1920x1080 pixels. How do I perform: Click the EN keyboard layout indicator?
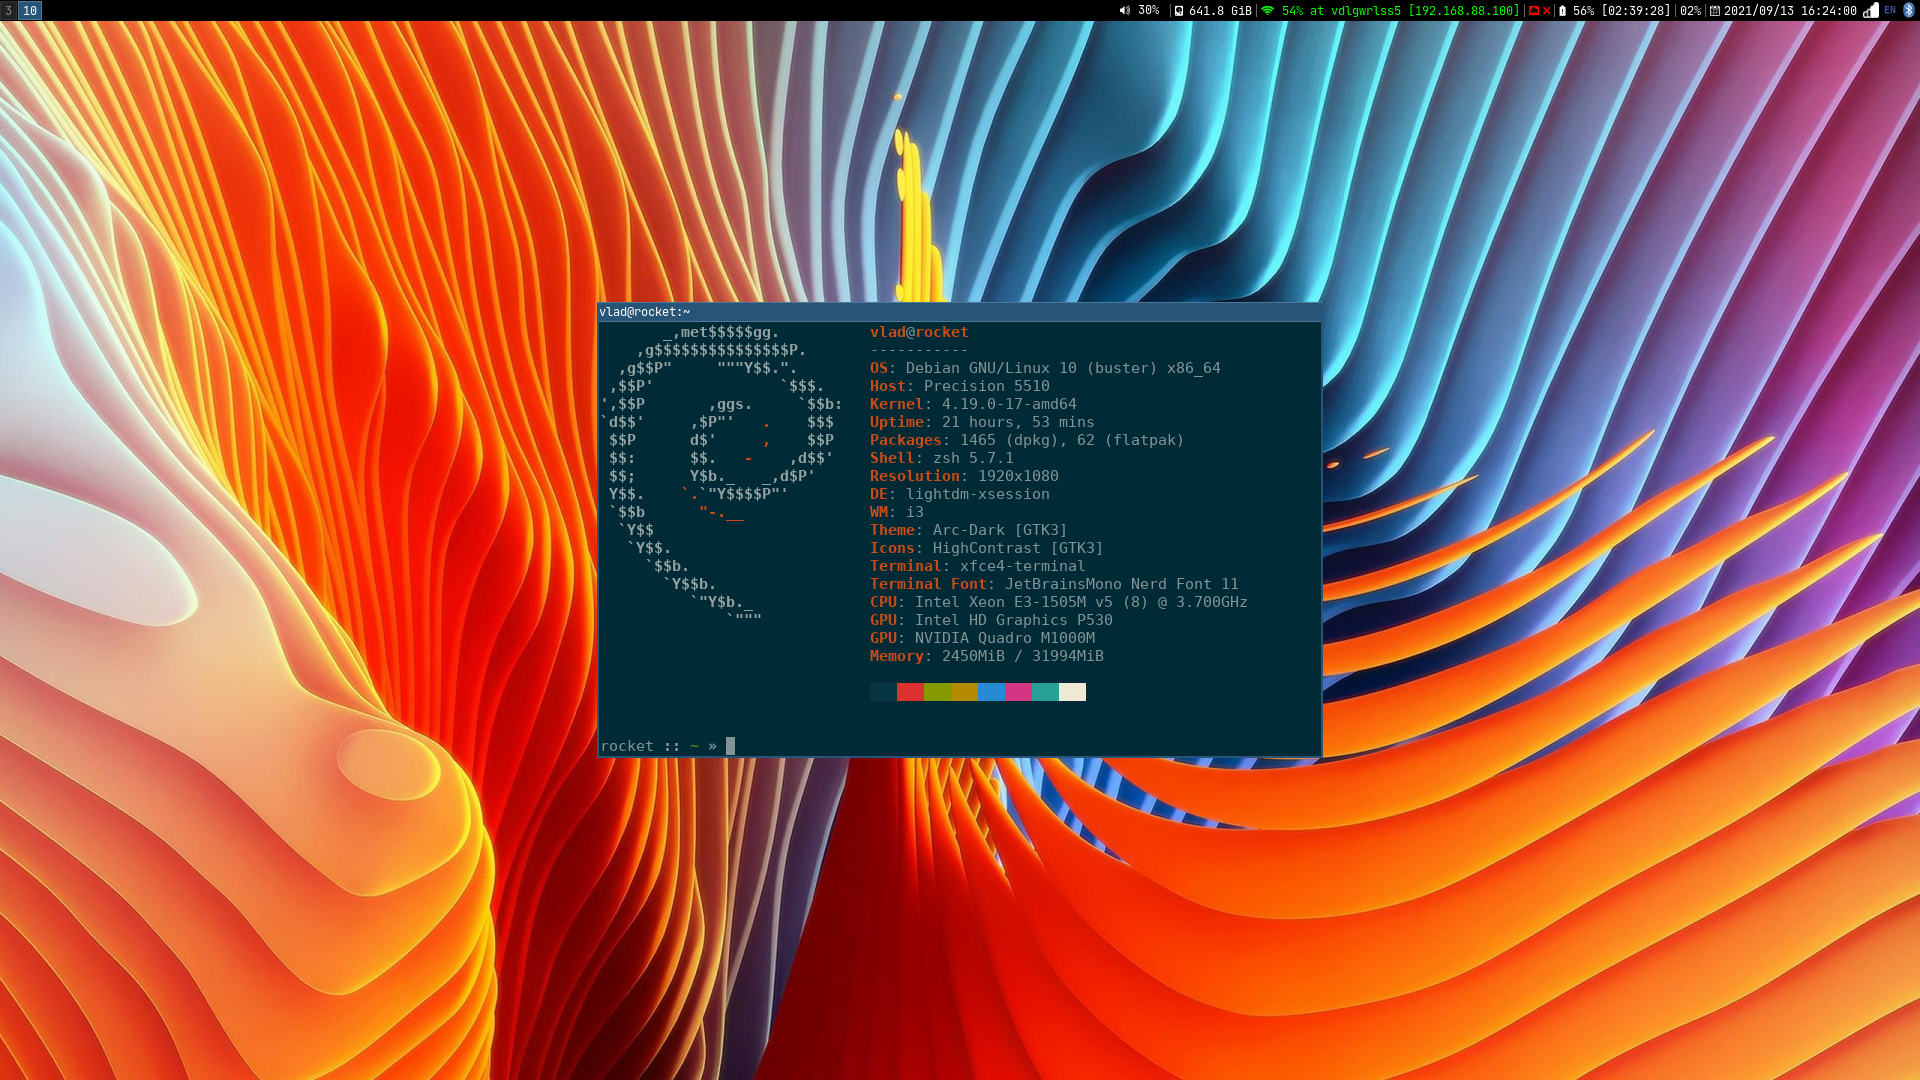coord(1890,11)
